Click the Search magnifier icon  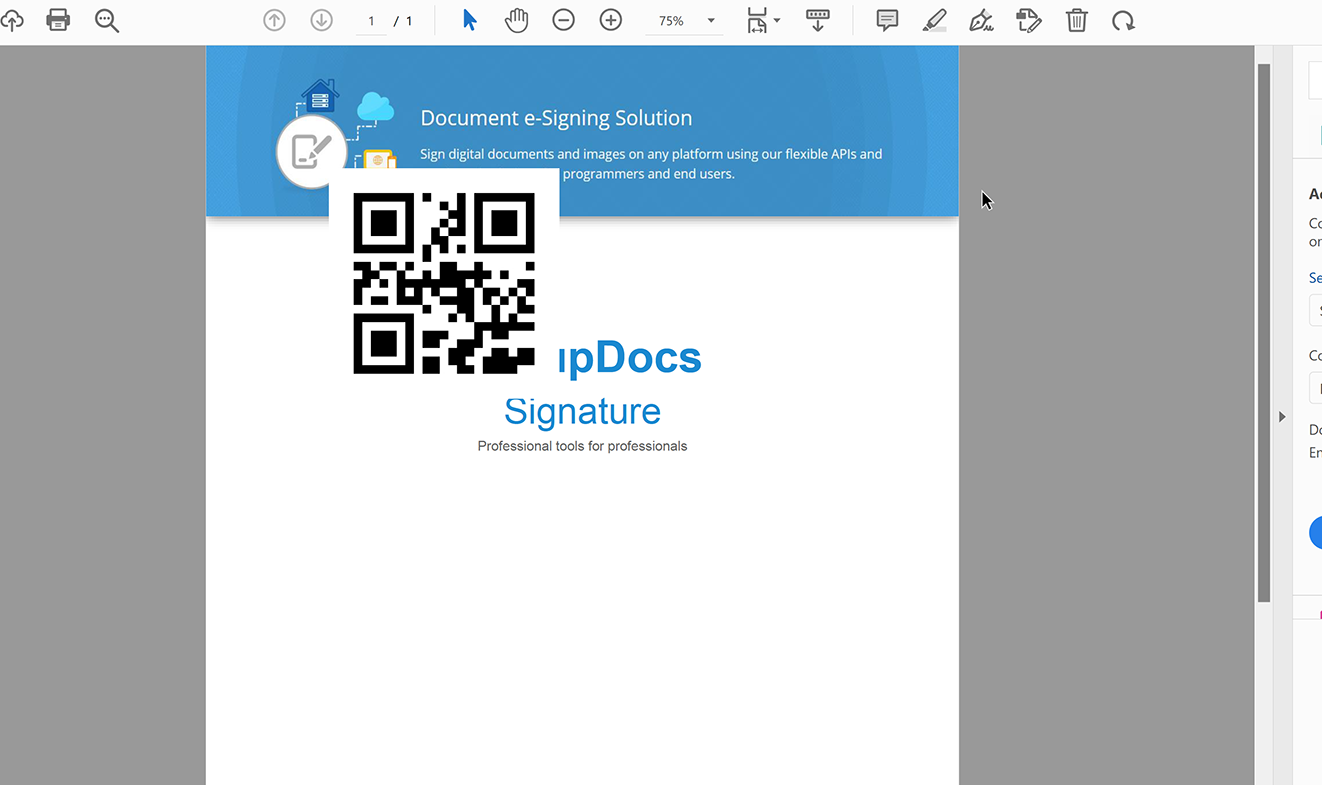coord(107,20)
